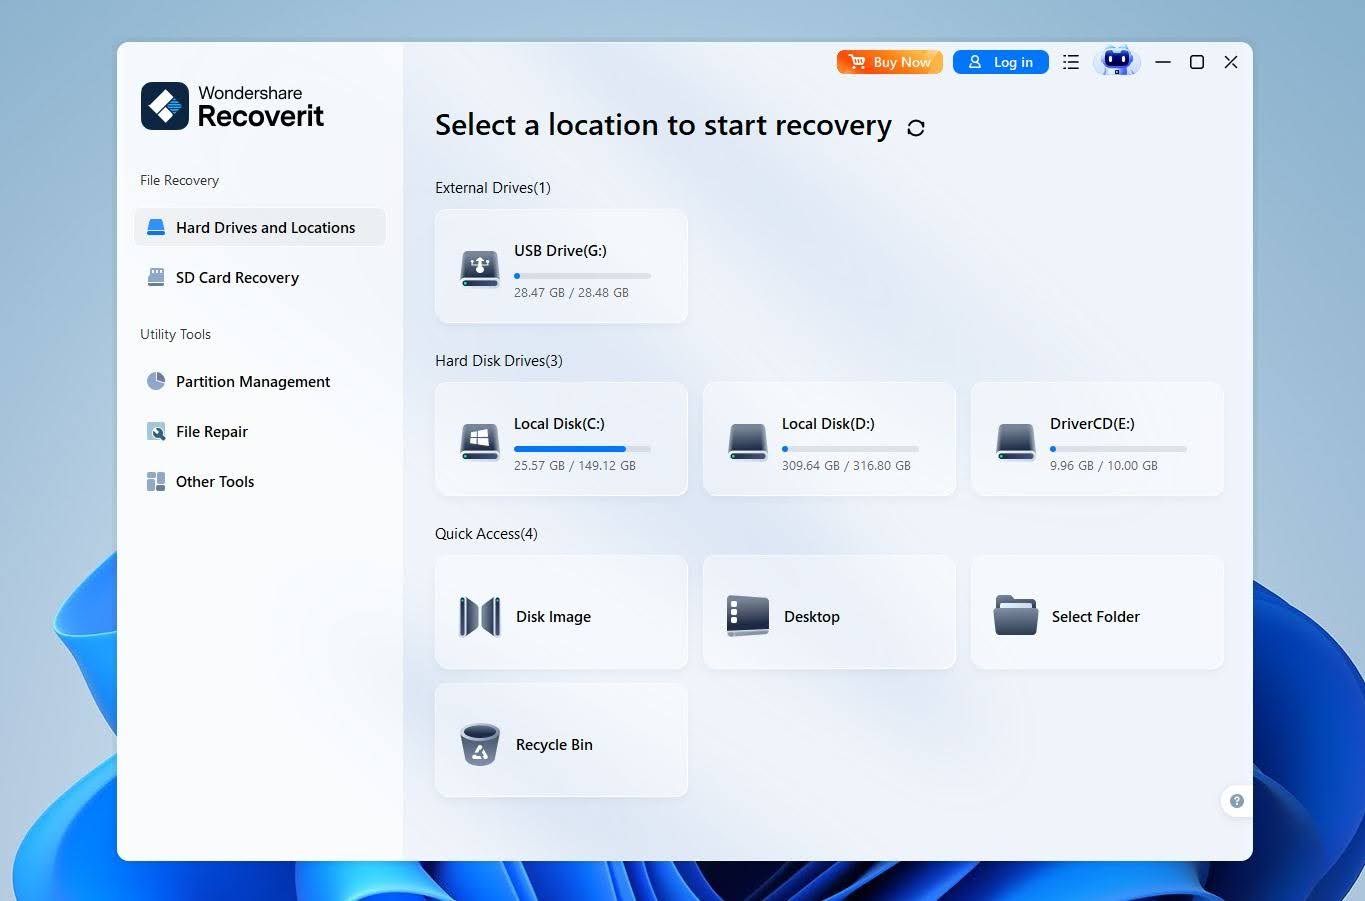This screenshot has width=1365, height=901.
Task: Click the Select Folder icon
Action: point(1016,616)
